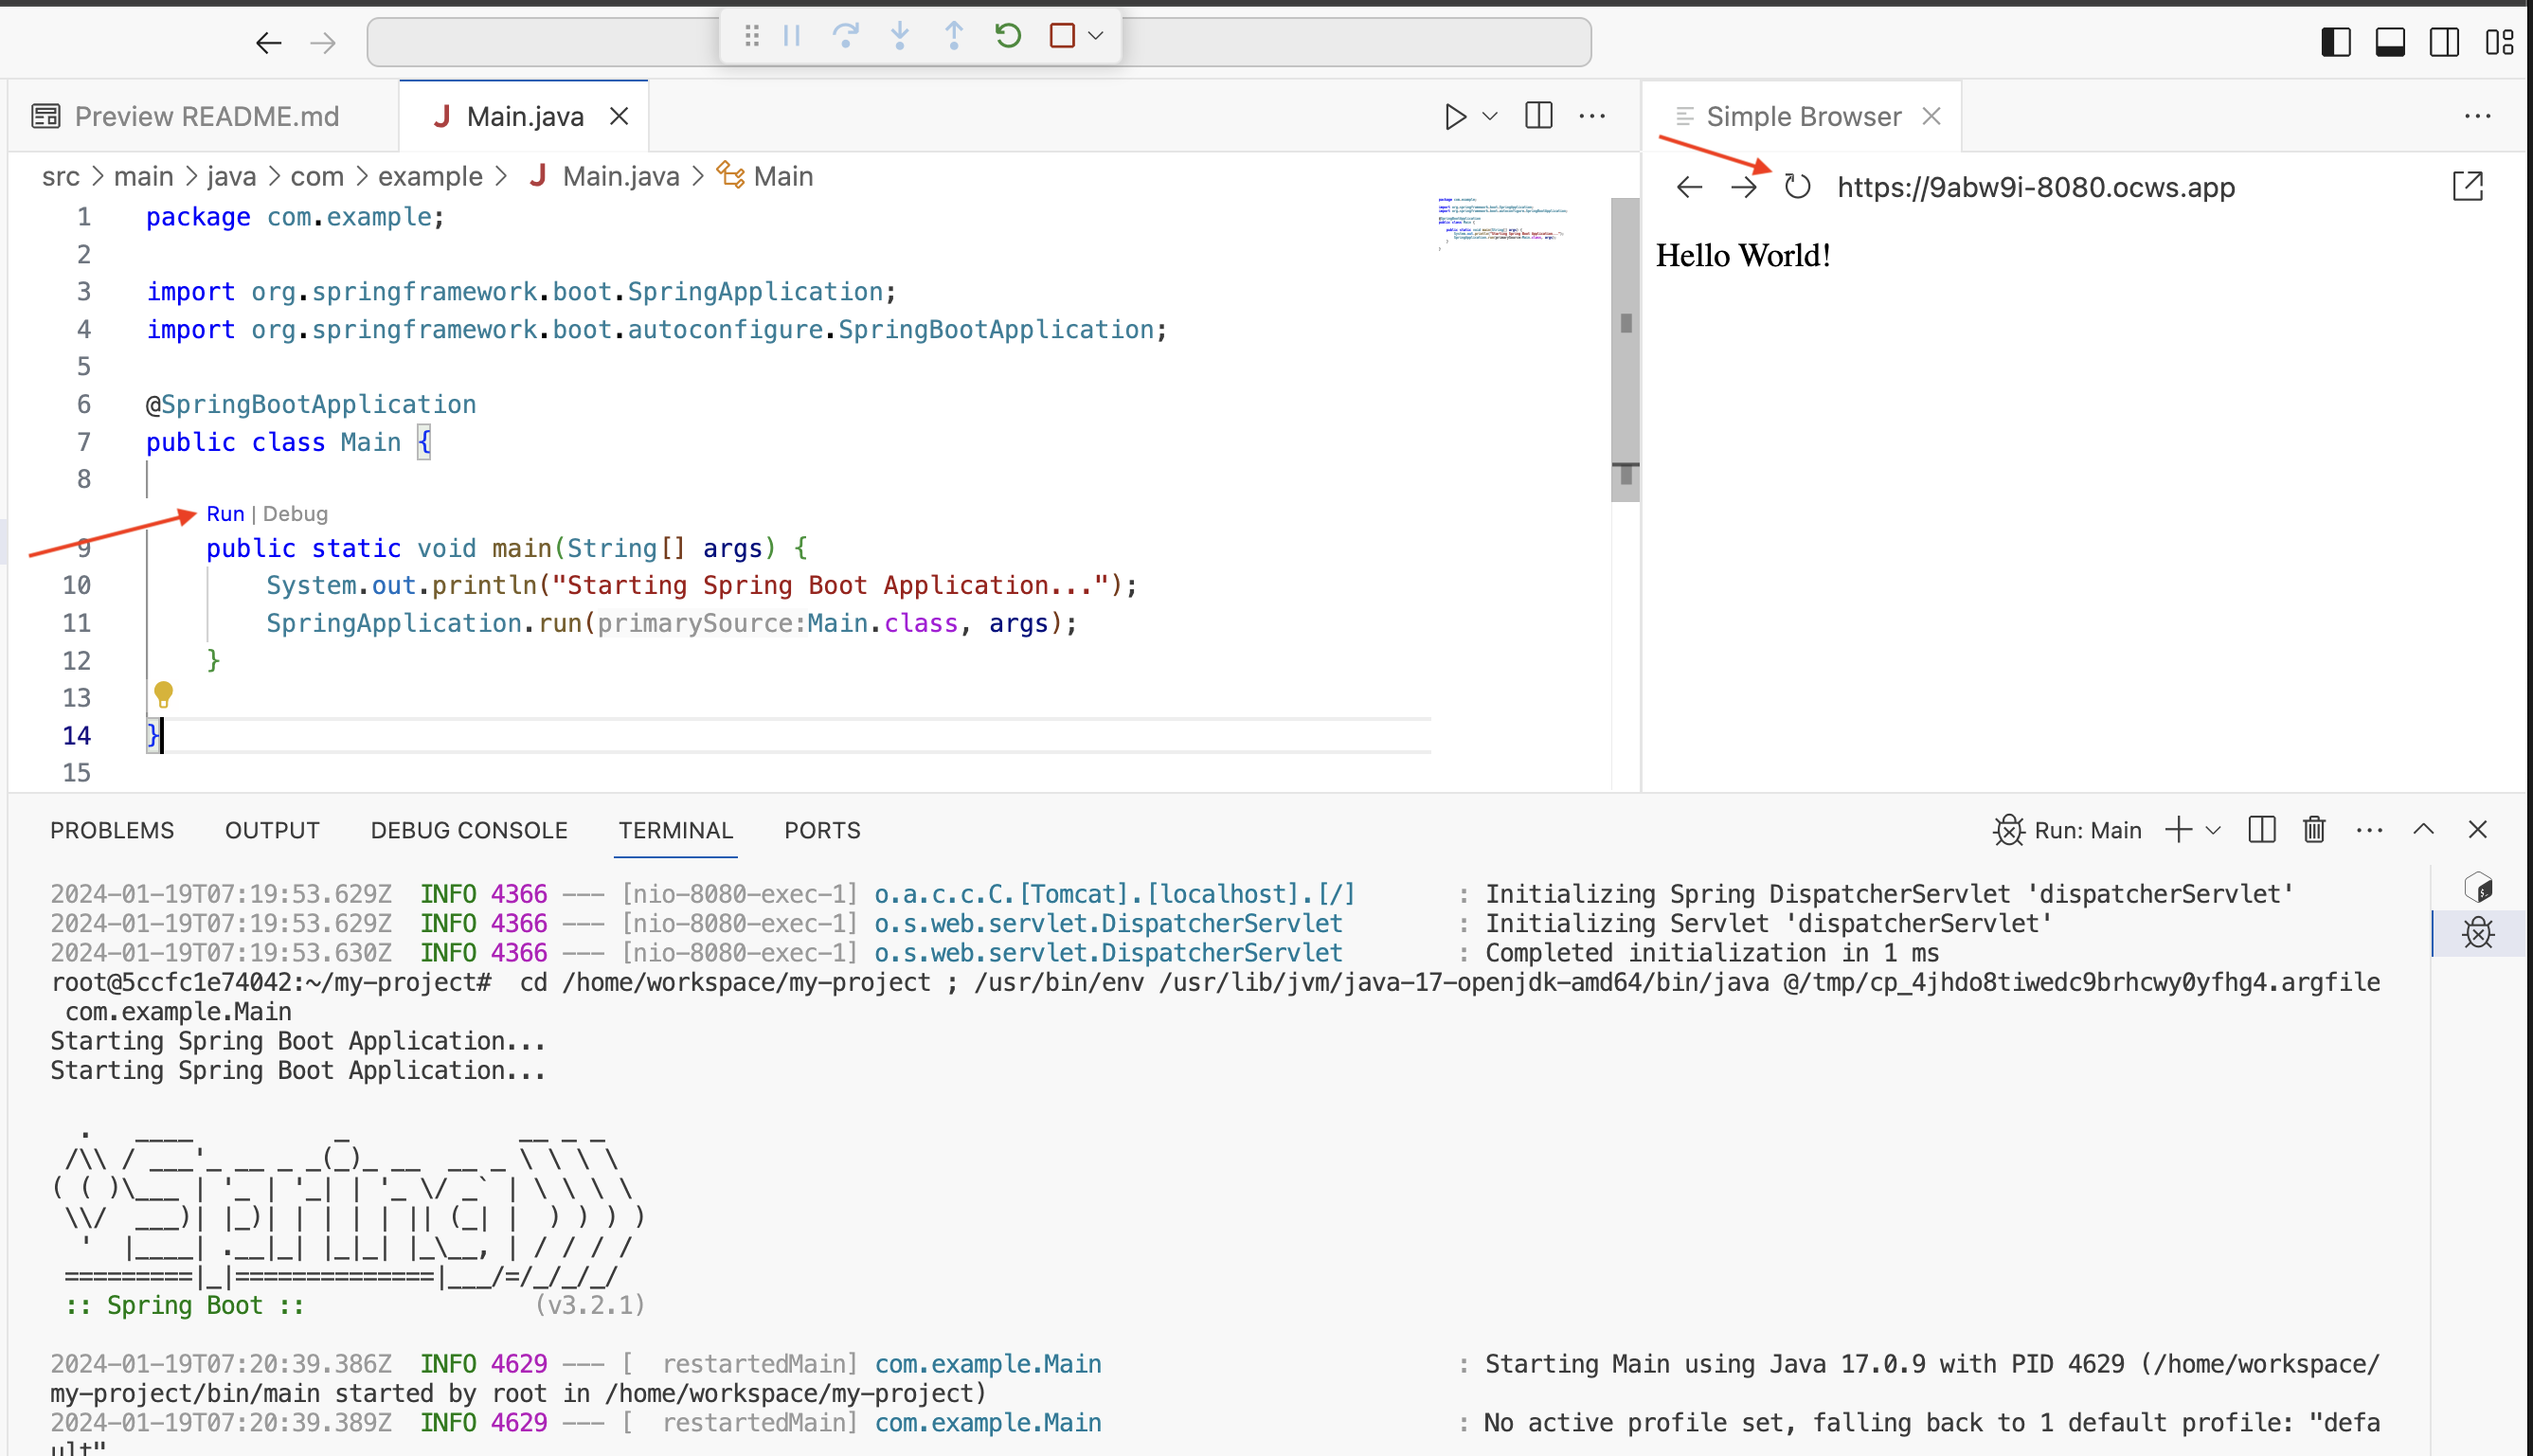Click the debug Stop square icon
Image resolution: width=2533 pixels, height=1456 pixels.
[x=1062, y=37]
